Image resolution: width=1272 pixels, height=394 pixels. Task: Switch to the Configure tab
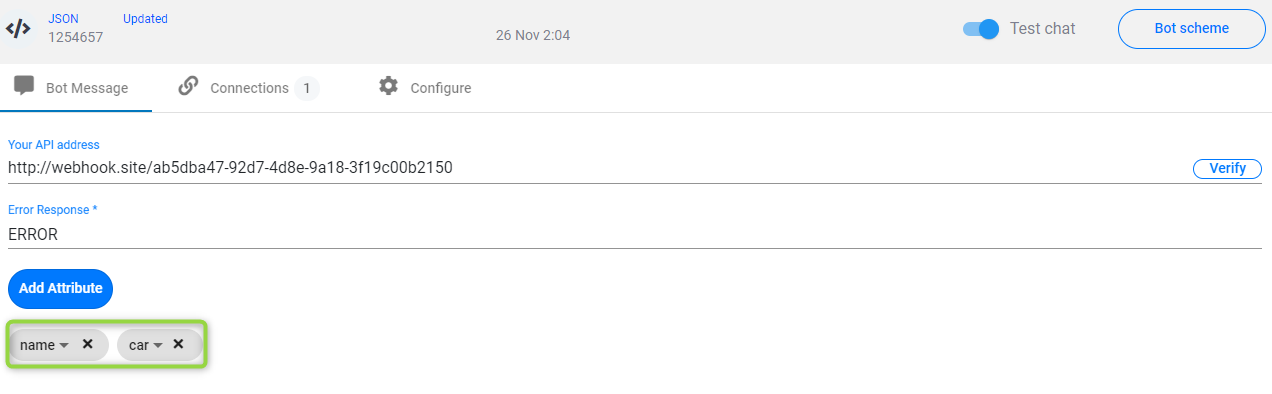425,88
